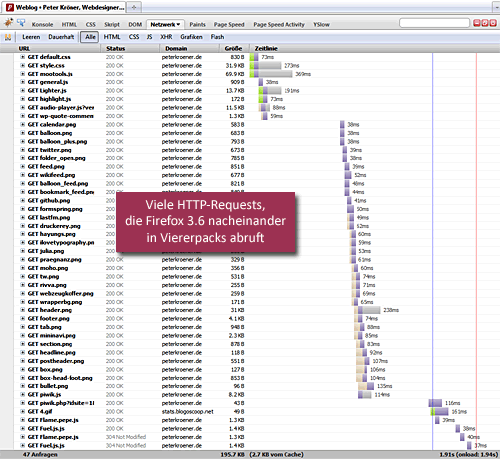Click the Weblog Peter Kröner browser tab
The width and height of the screenshot is (500, 459).
click(x=65, y=7)
